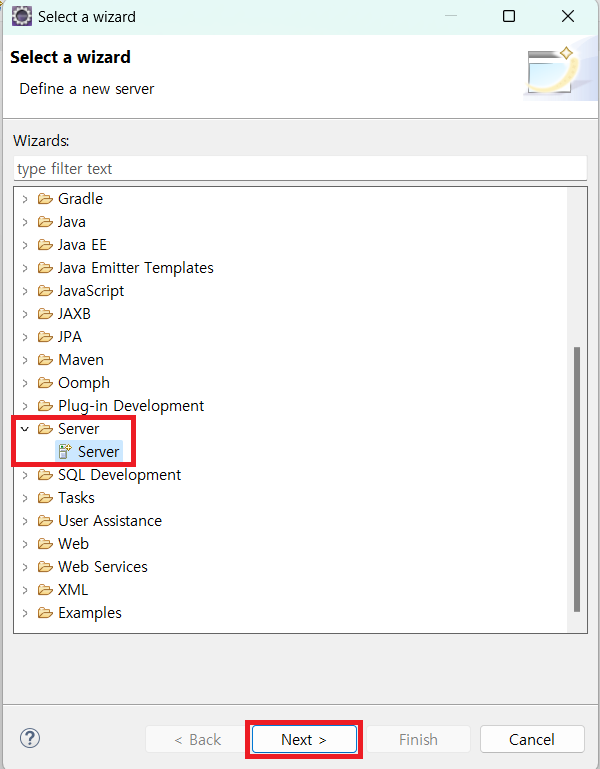The image size is (600, 769).
Task: Select the Java Emitter Templates folder icon
Action: (x=45, y=268)
